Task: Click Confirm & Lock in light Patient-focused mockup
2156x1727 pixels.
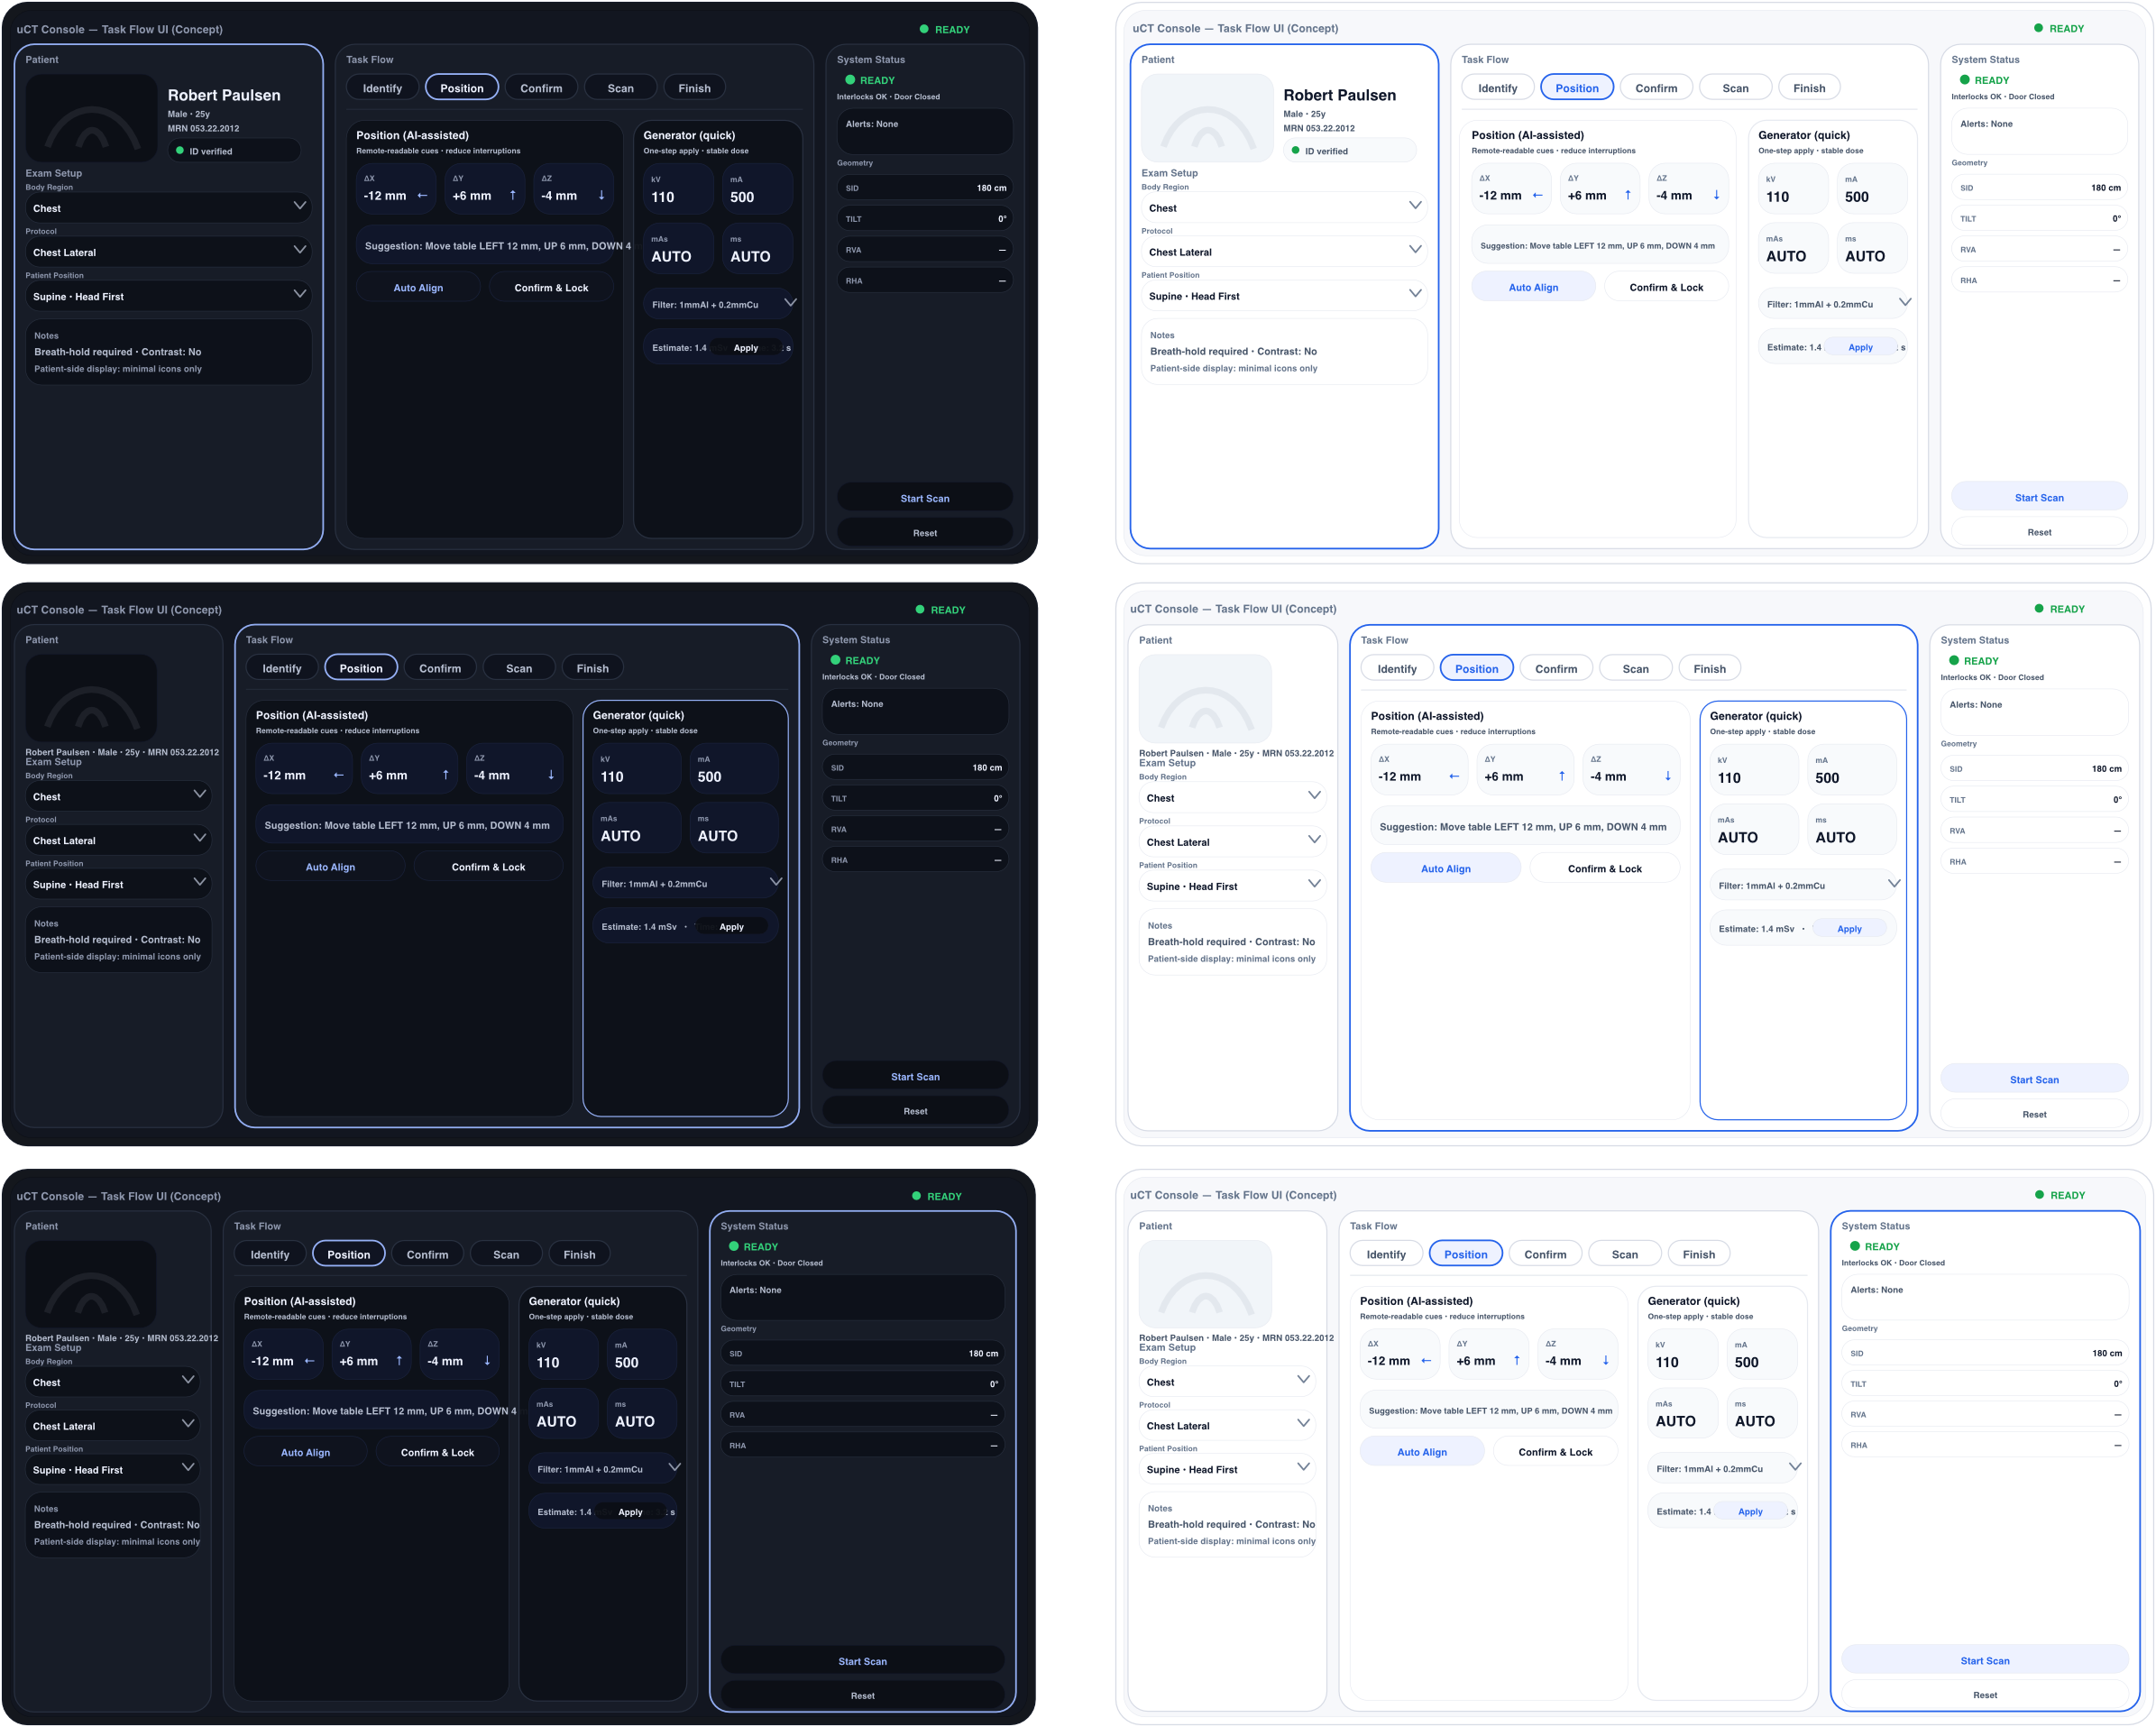Action: pyautogui.click(x=1666, y=287)
